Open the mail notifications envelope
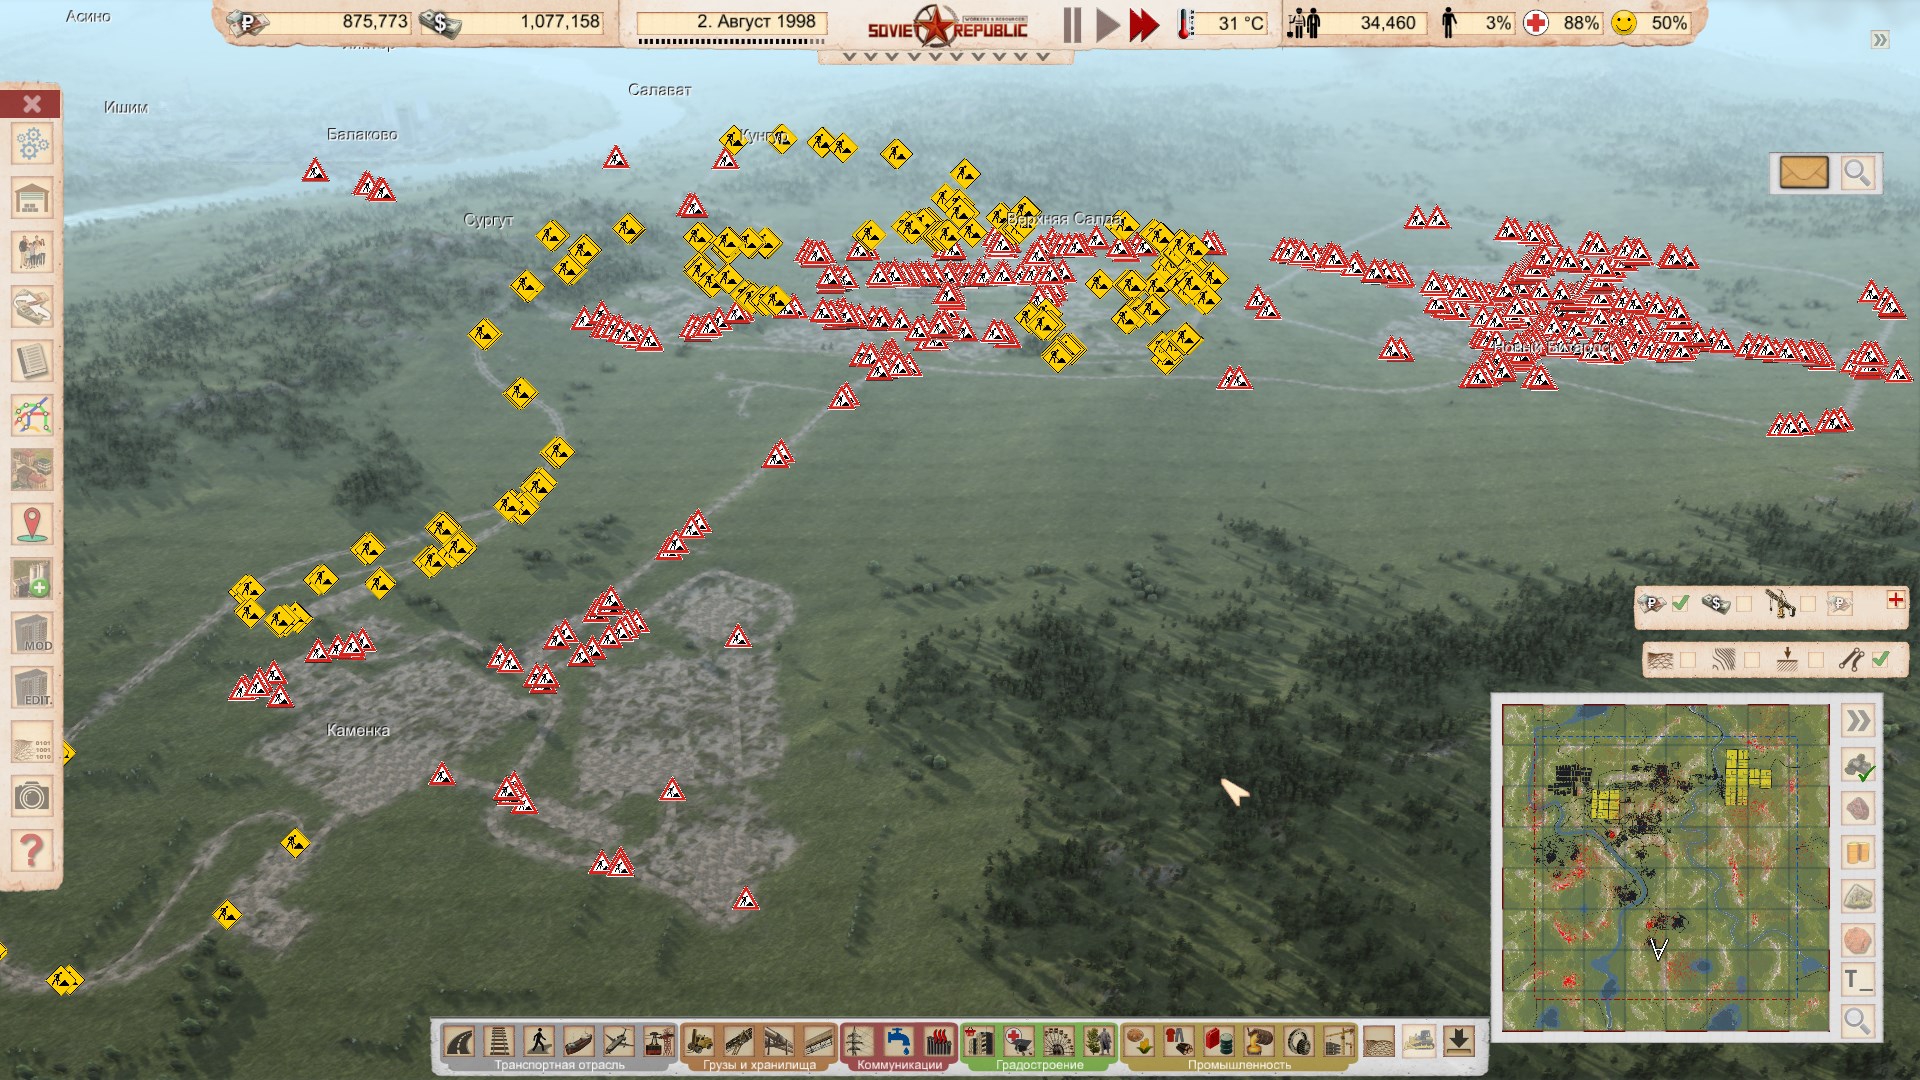The width and height of the screenshot is (1920, 1080). tap(1804, 173)
